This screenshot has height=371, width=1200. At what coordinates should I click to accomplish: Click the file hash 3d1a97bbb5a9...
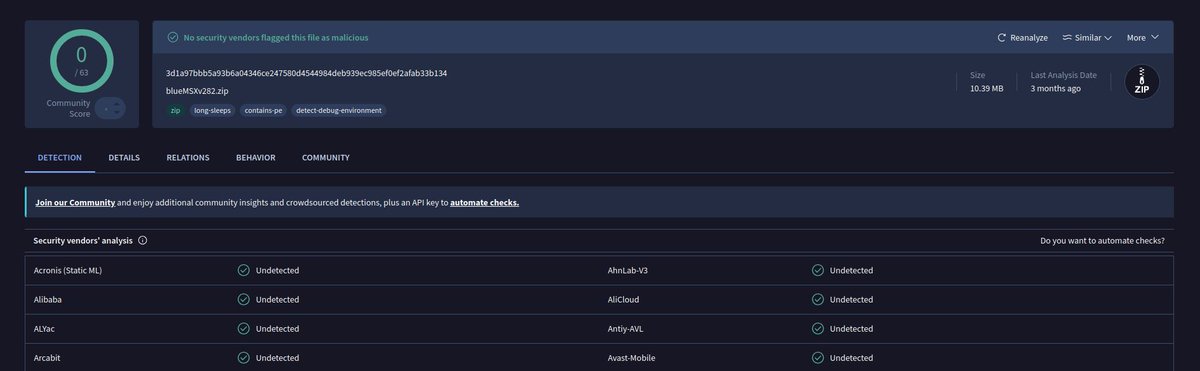[306, 74]
